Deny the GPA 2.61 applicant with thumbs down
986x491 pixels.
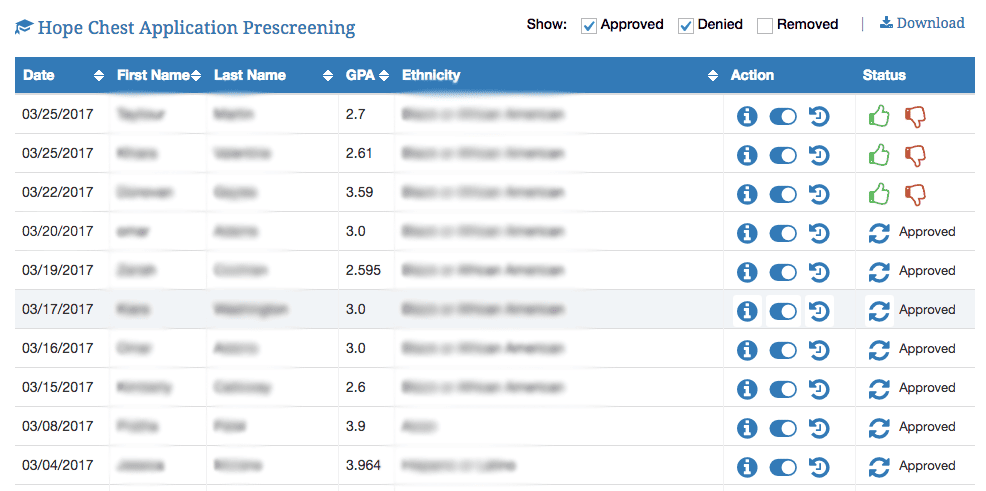click(x=916, y=155)
